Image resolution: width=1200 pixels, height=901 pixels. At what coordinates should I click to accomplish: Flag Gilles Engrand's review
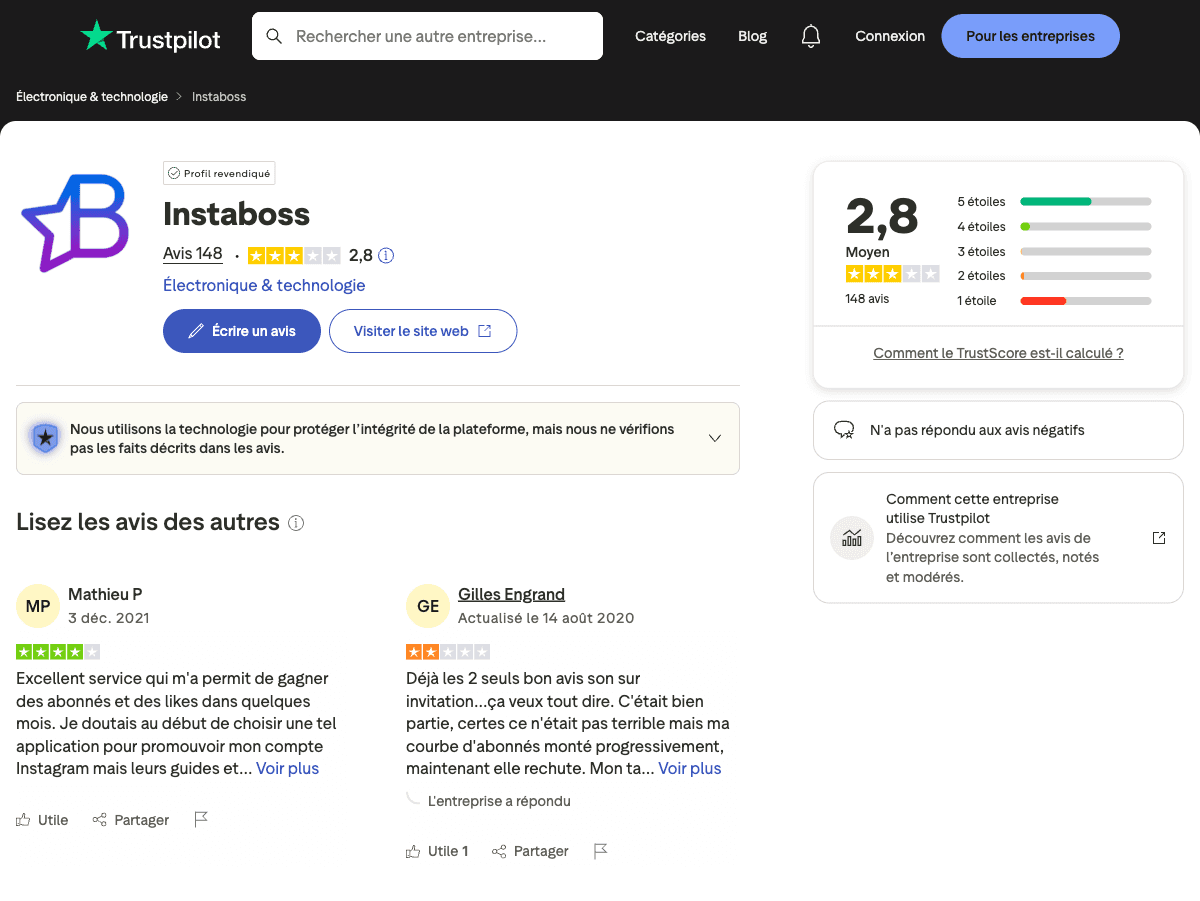(600, 851)
